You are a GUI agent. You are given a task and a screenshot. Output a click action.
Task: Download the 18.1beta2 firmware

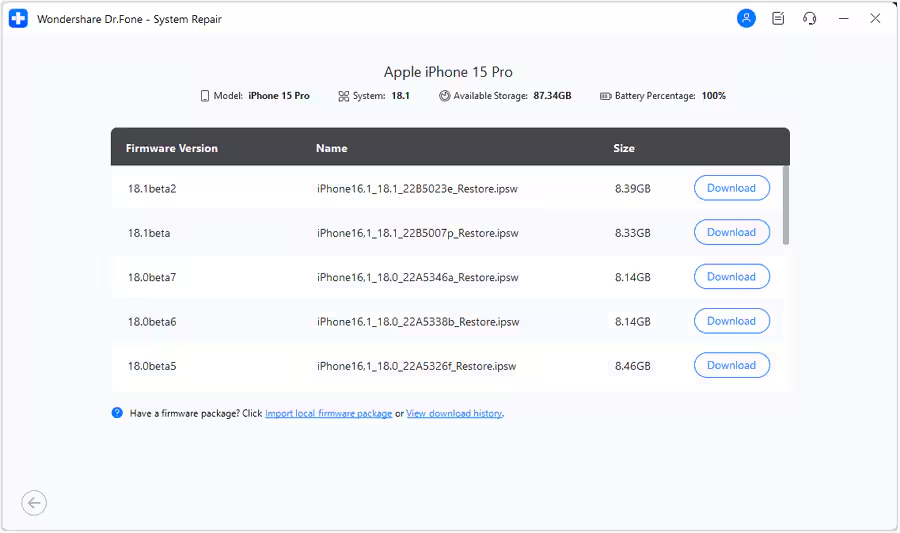[x=731, y=188]
